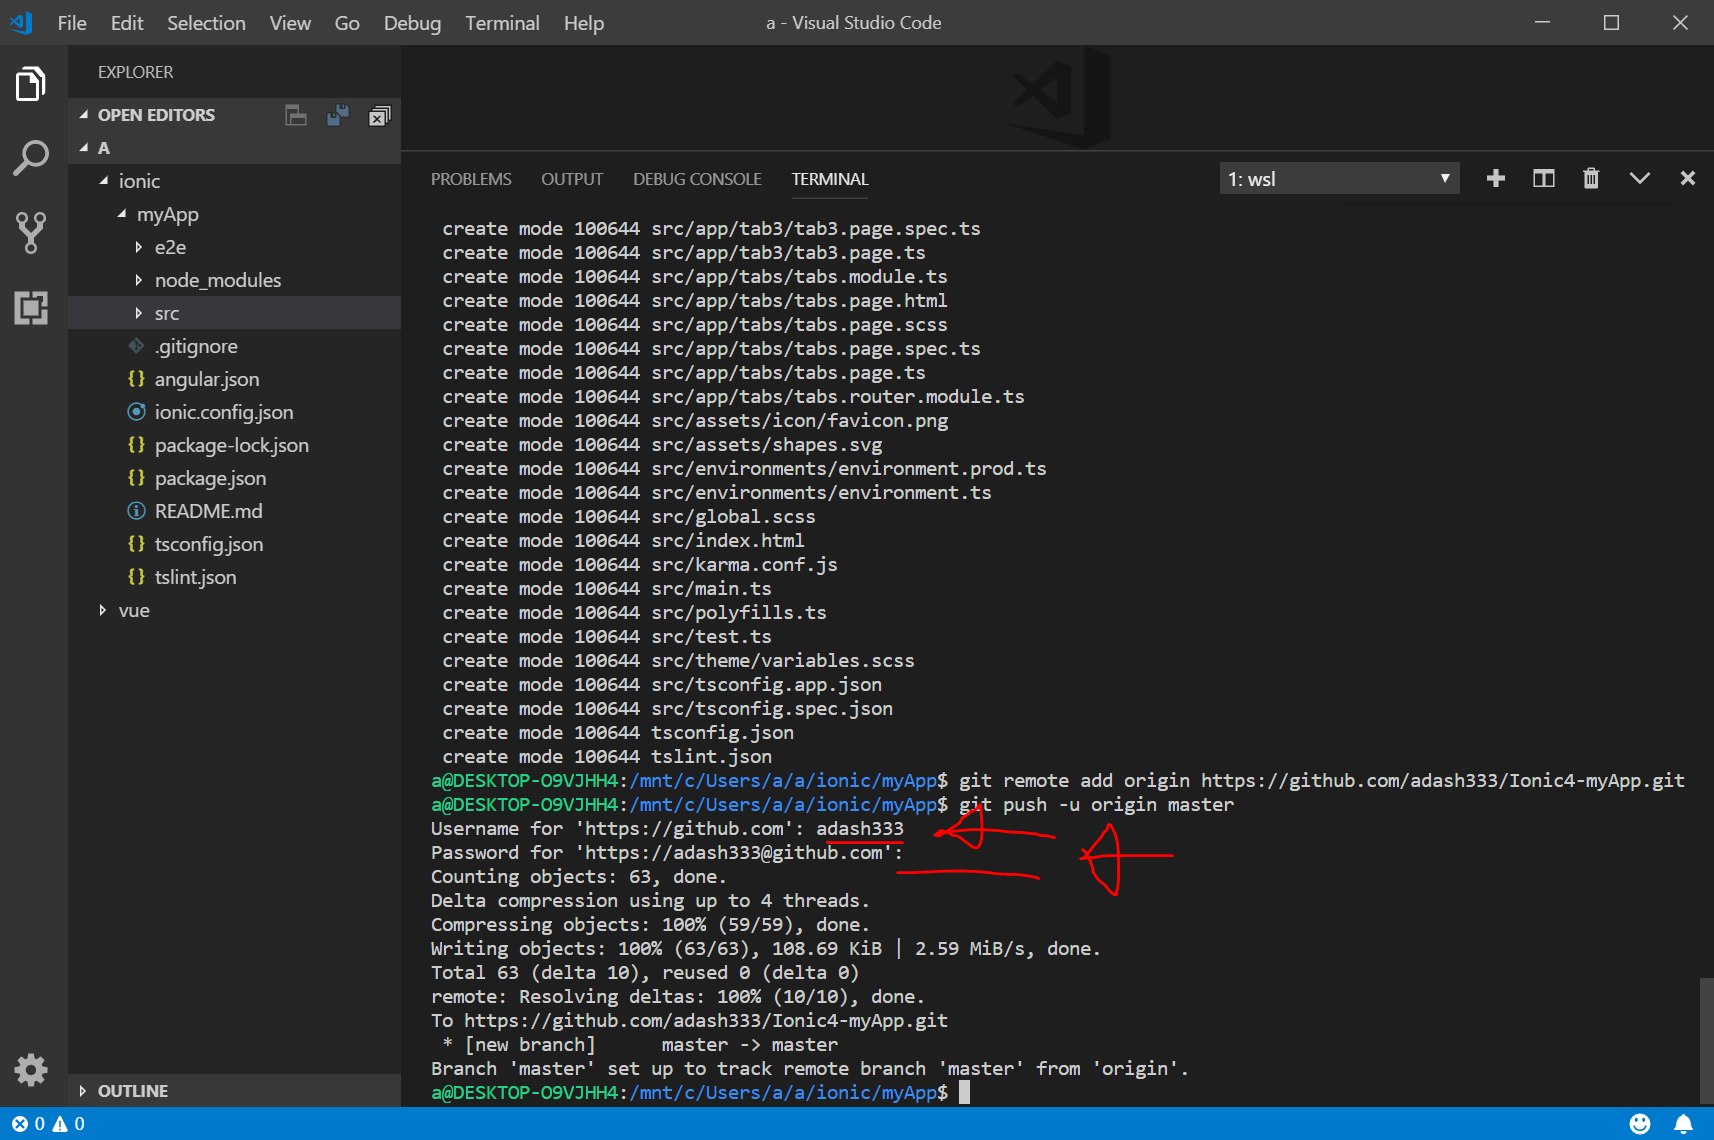Click the Save All icon in Open Editors
This screenshot has width=1714, height=1140.
[337, 116]
